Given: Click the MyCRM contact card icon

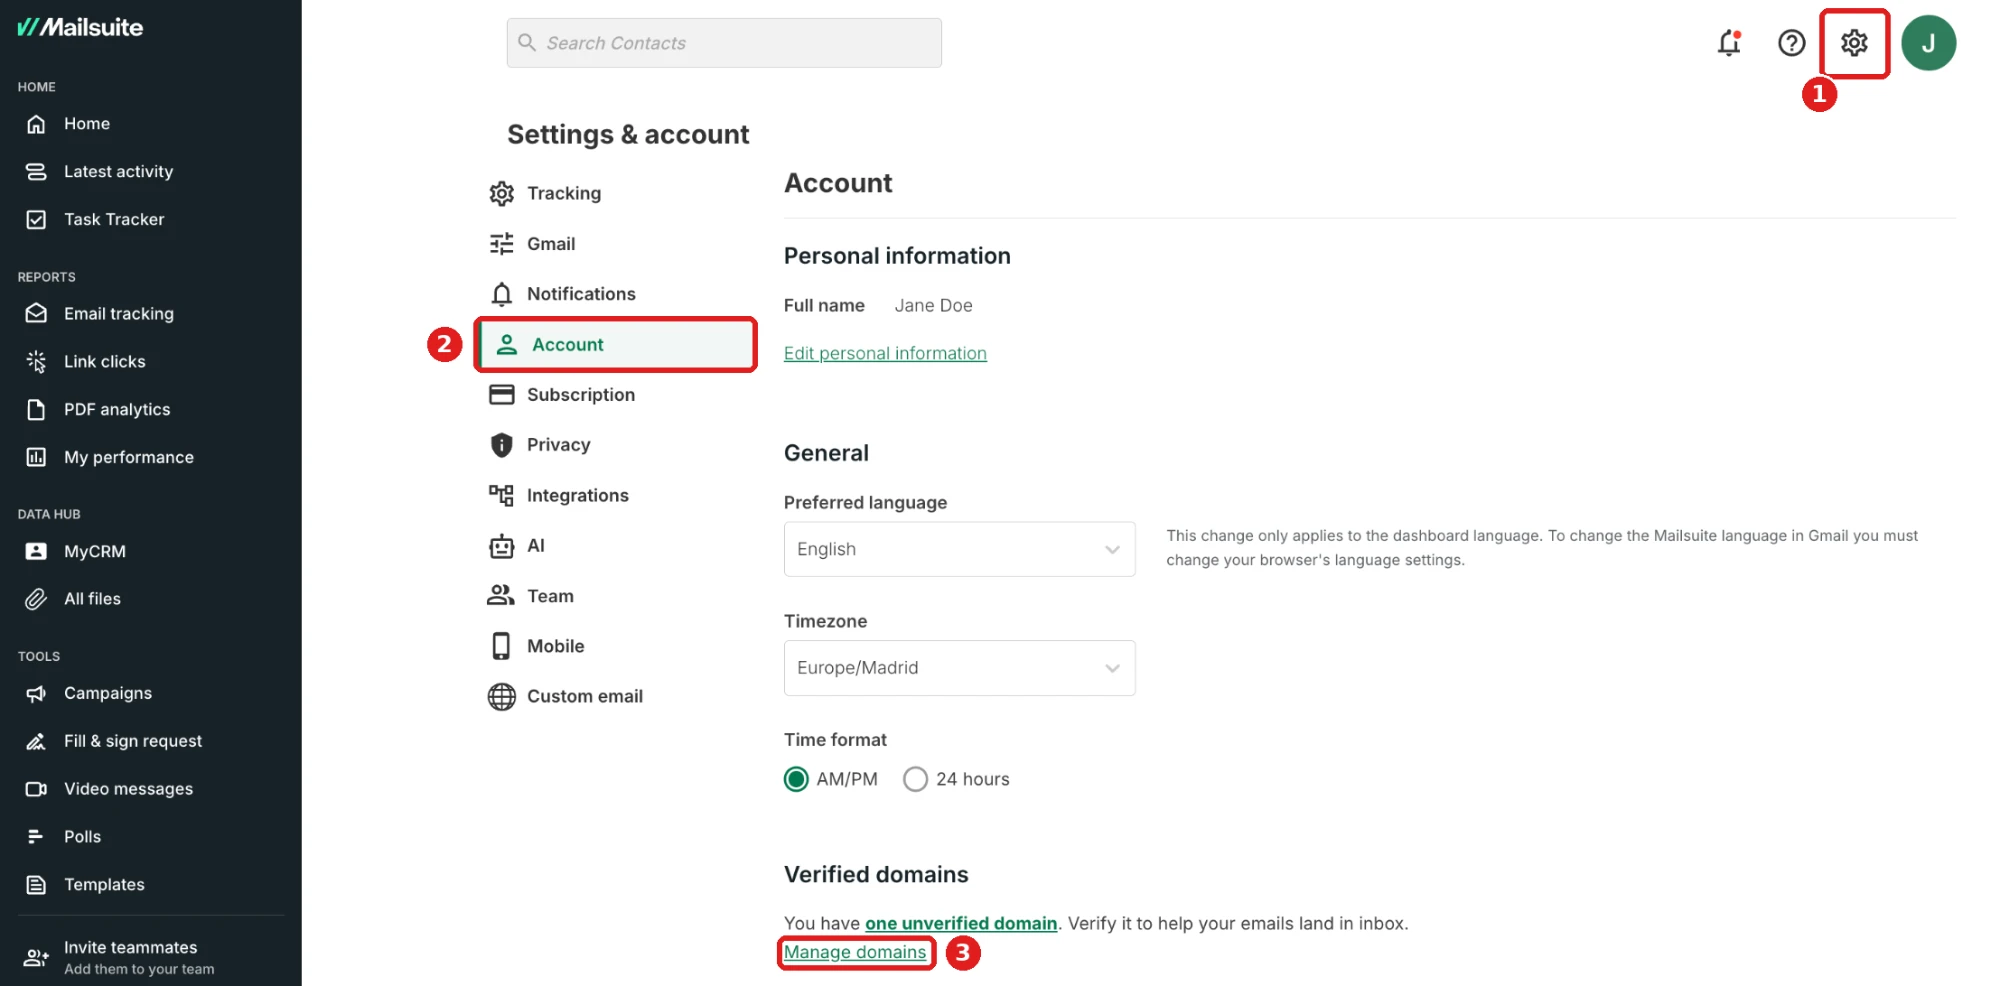Looking at the screenshot, I should coord(36,551).
